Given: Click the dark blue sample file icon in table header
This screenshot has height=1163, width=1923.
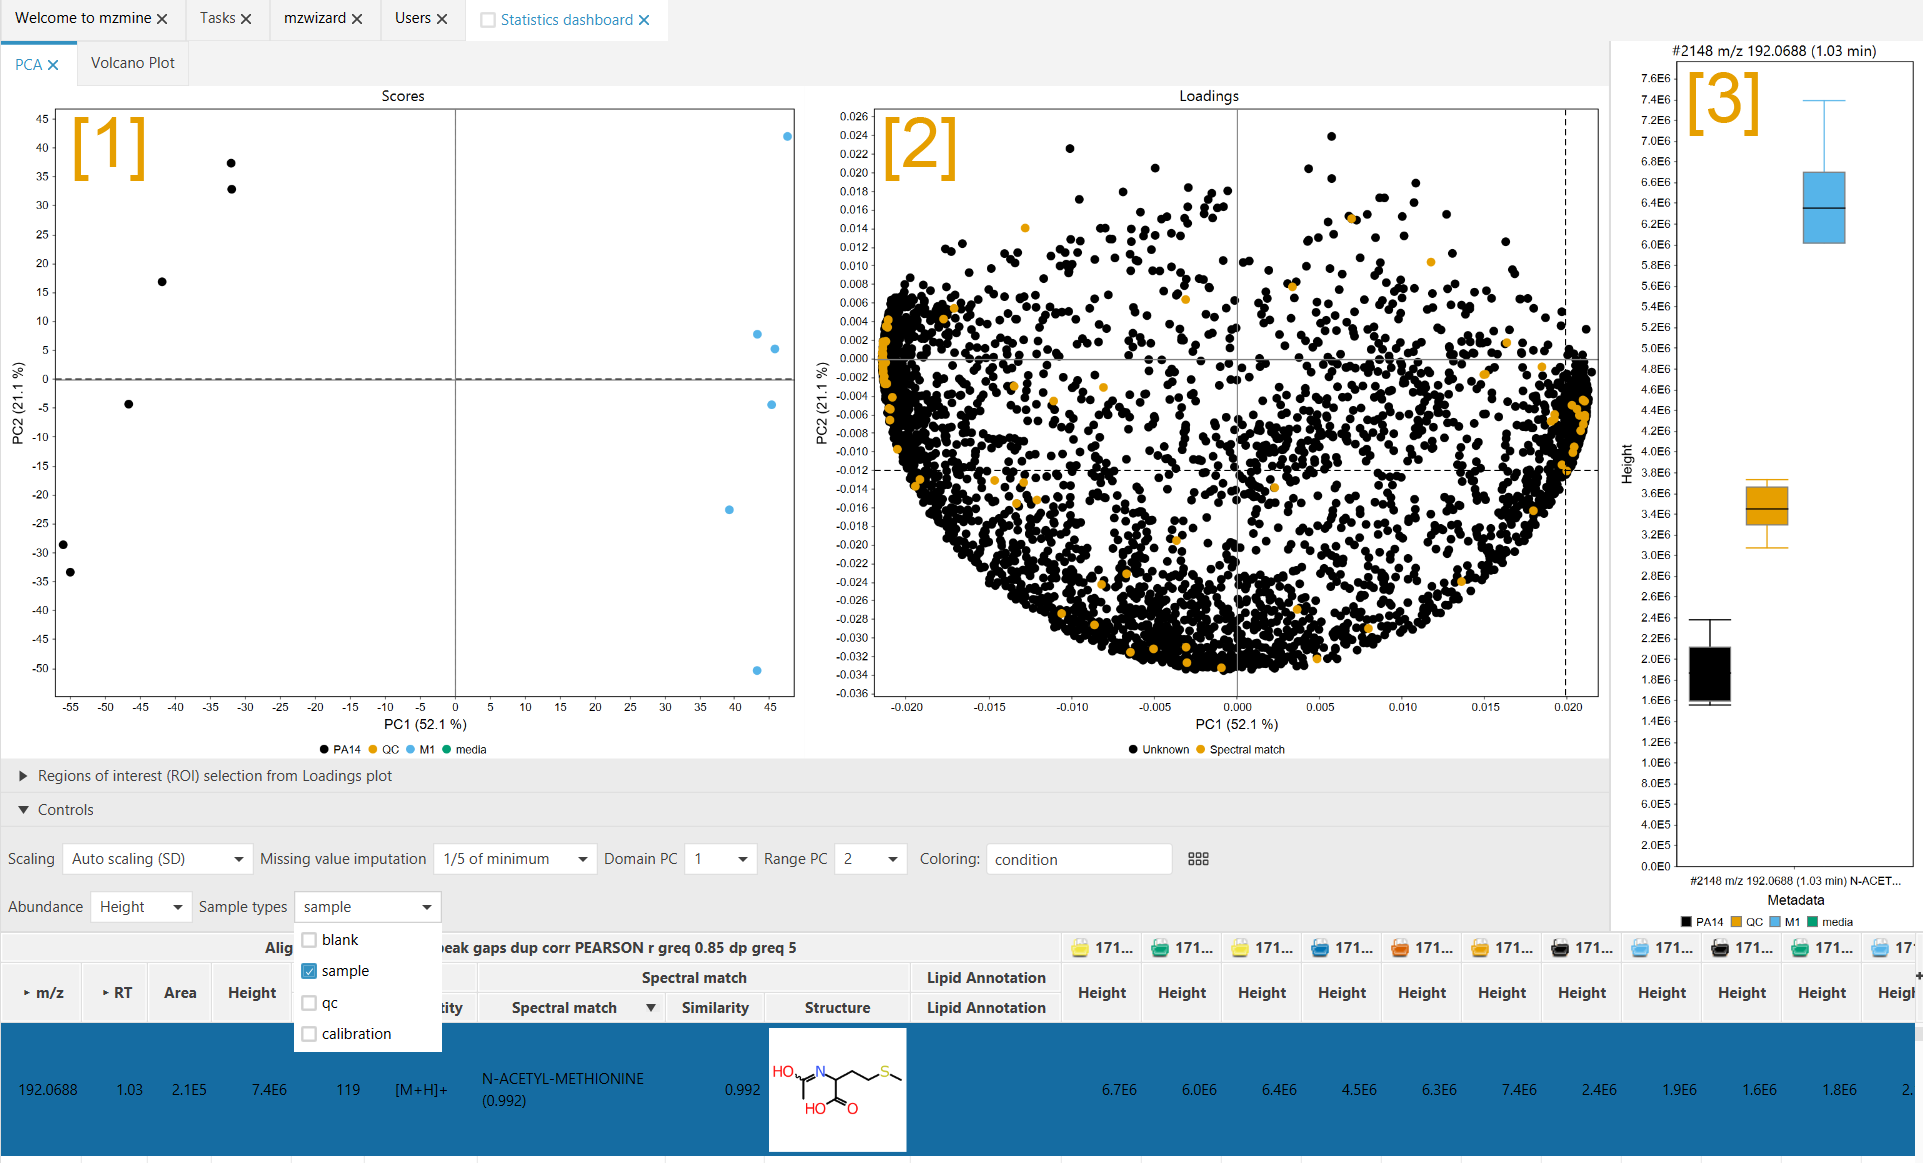Looking at the screenshot, I should [1319, 948].
